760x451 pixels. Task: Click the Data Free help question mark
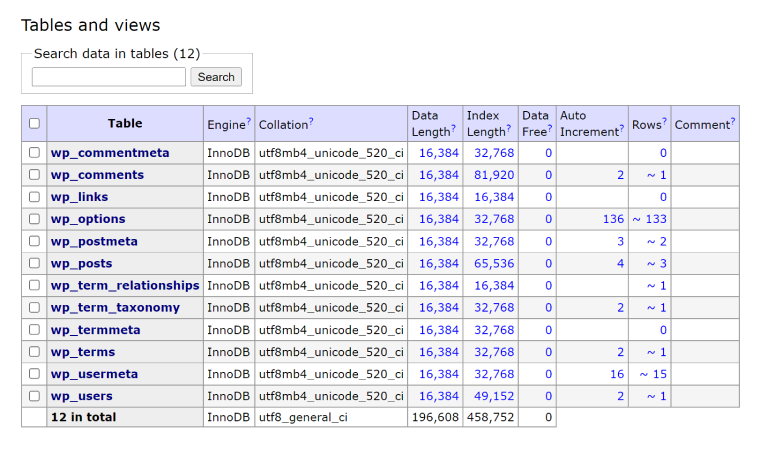tap(550, 128)
